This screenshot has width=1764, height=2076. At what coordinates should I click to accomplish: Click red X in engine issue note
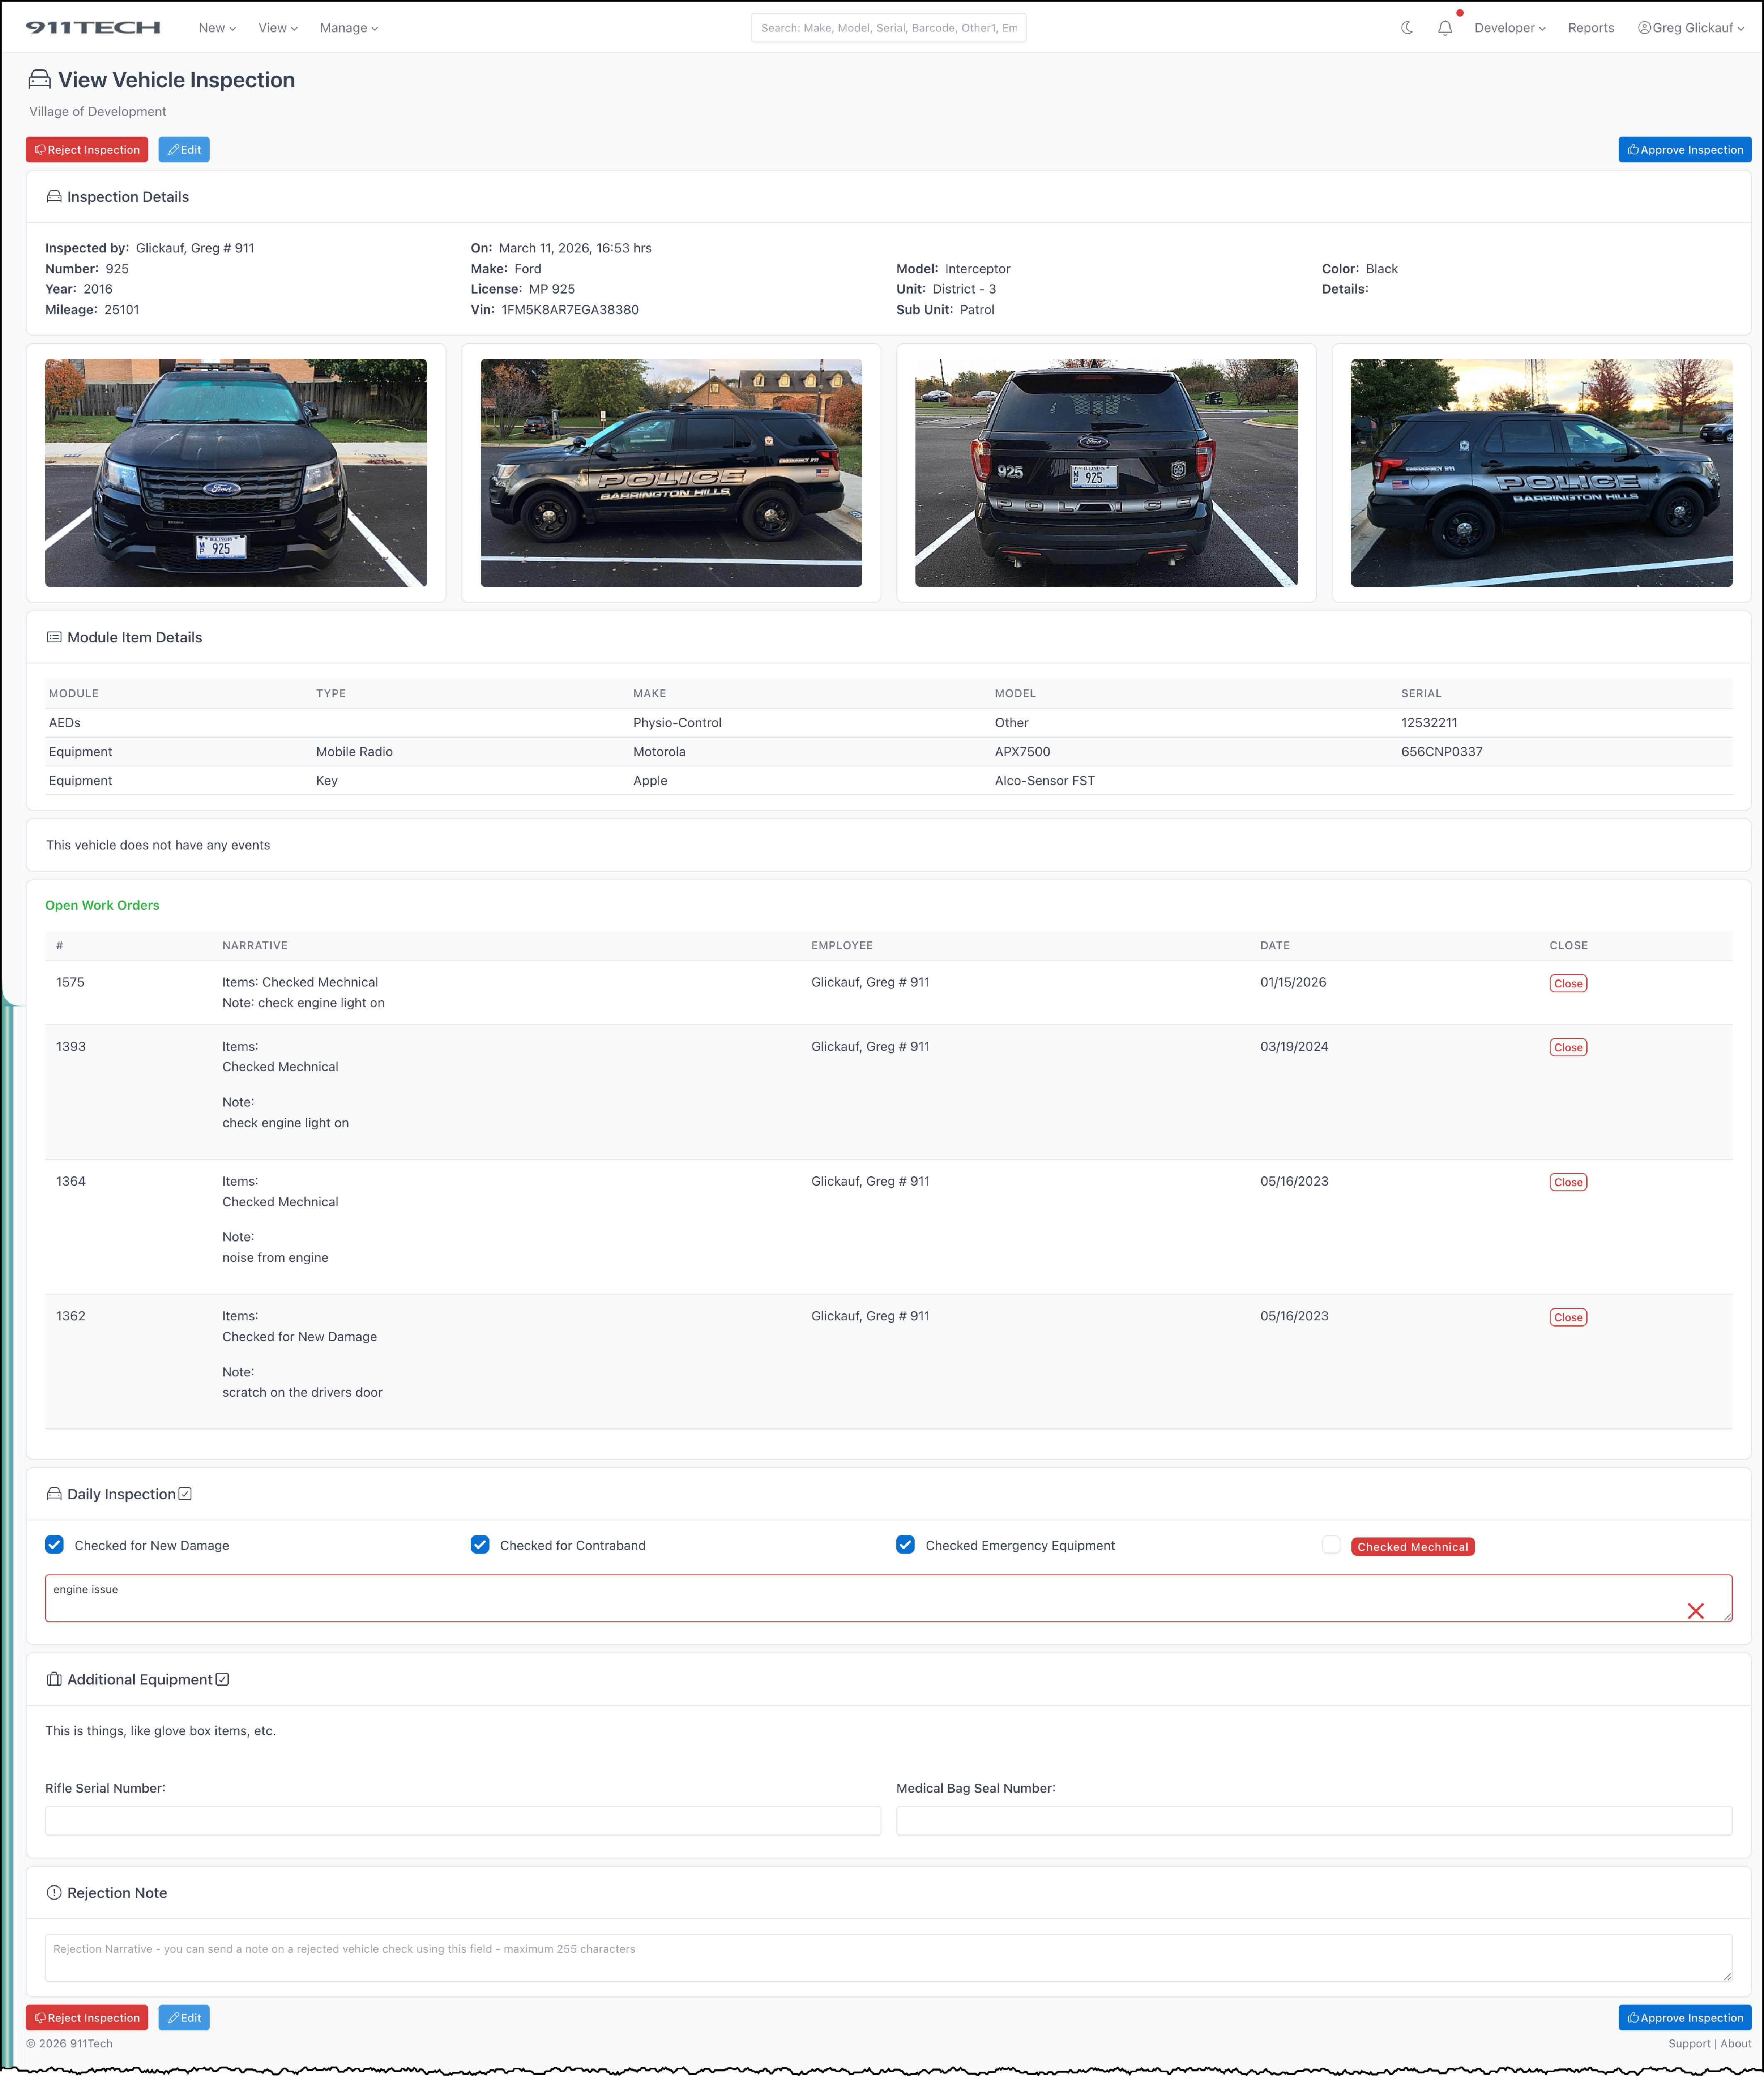point(1695,1611)
